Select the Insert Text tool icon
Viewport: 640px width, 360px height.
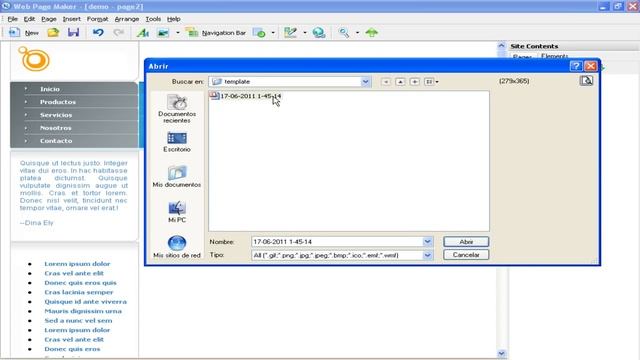[142, 33]
